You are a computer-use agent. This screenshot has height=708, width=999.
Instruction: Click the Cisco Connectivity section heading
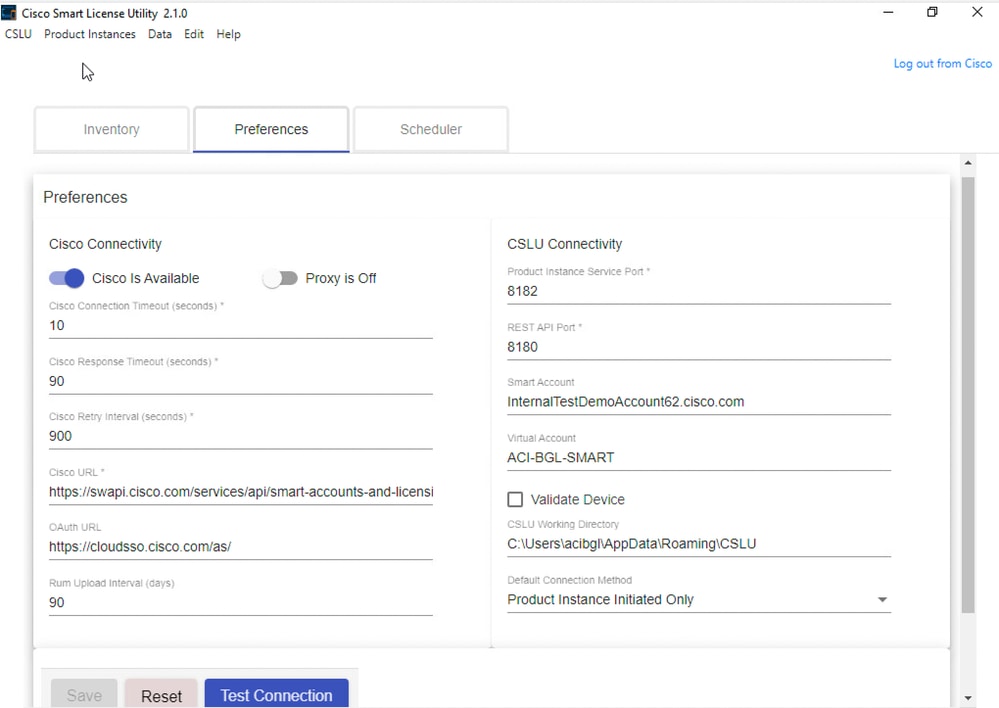pyautogui.click(x=105, y=244)
